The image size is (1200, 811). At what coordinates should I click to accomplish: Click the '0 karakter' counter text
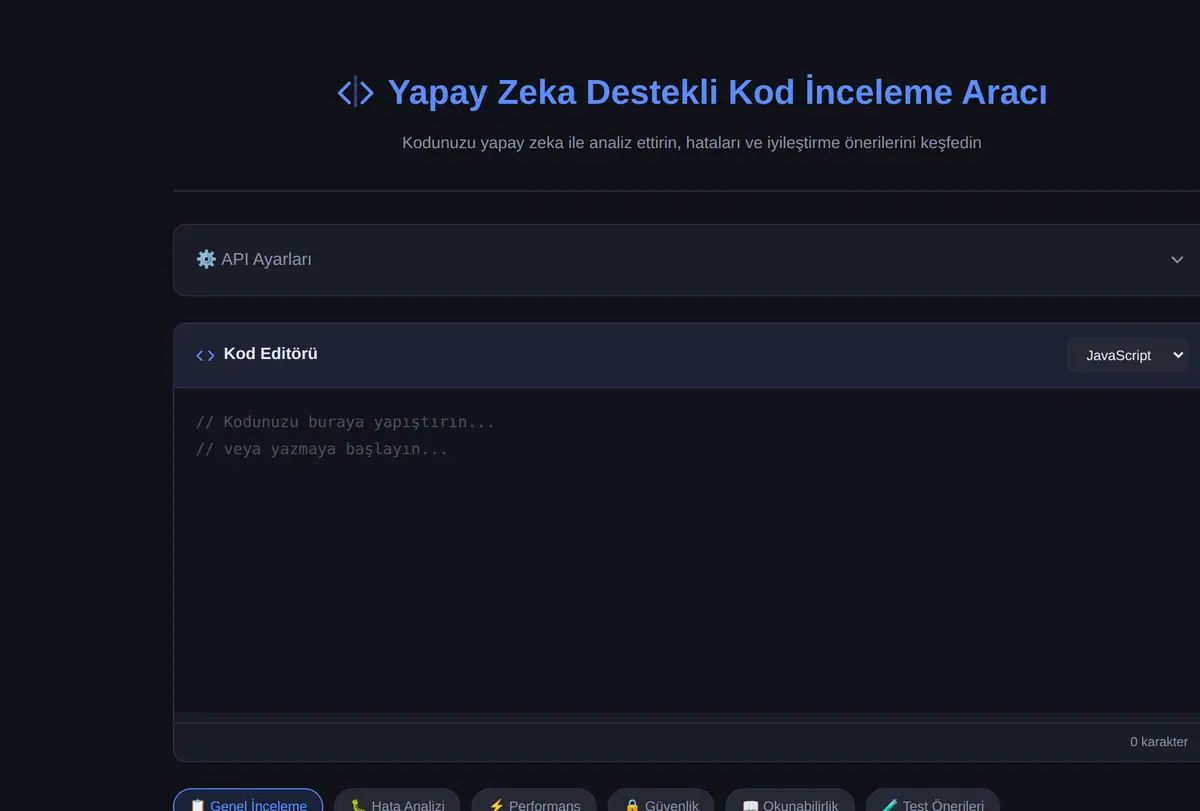(x=1159, y=742)
